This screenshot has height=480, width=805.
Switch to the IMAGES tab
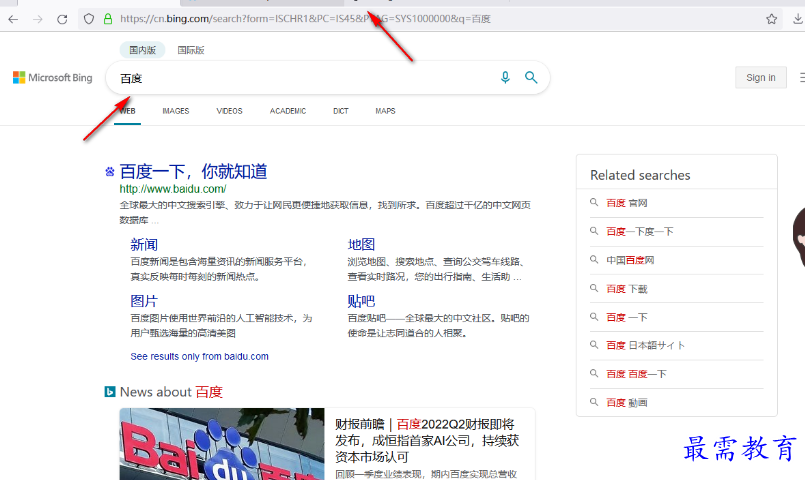pos(176,111)
